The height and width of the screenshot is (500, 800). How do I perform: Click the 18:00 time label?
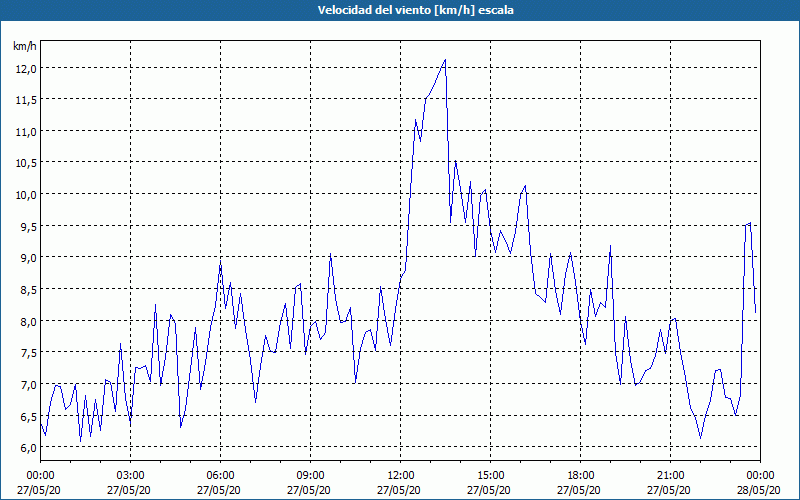tap(581, 476)
